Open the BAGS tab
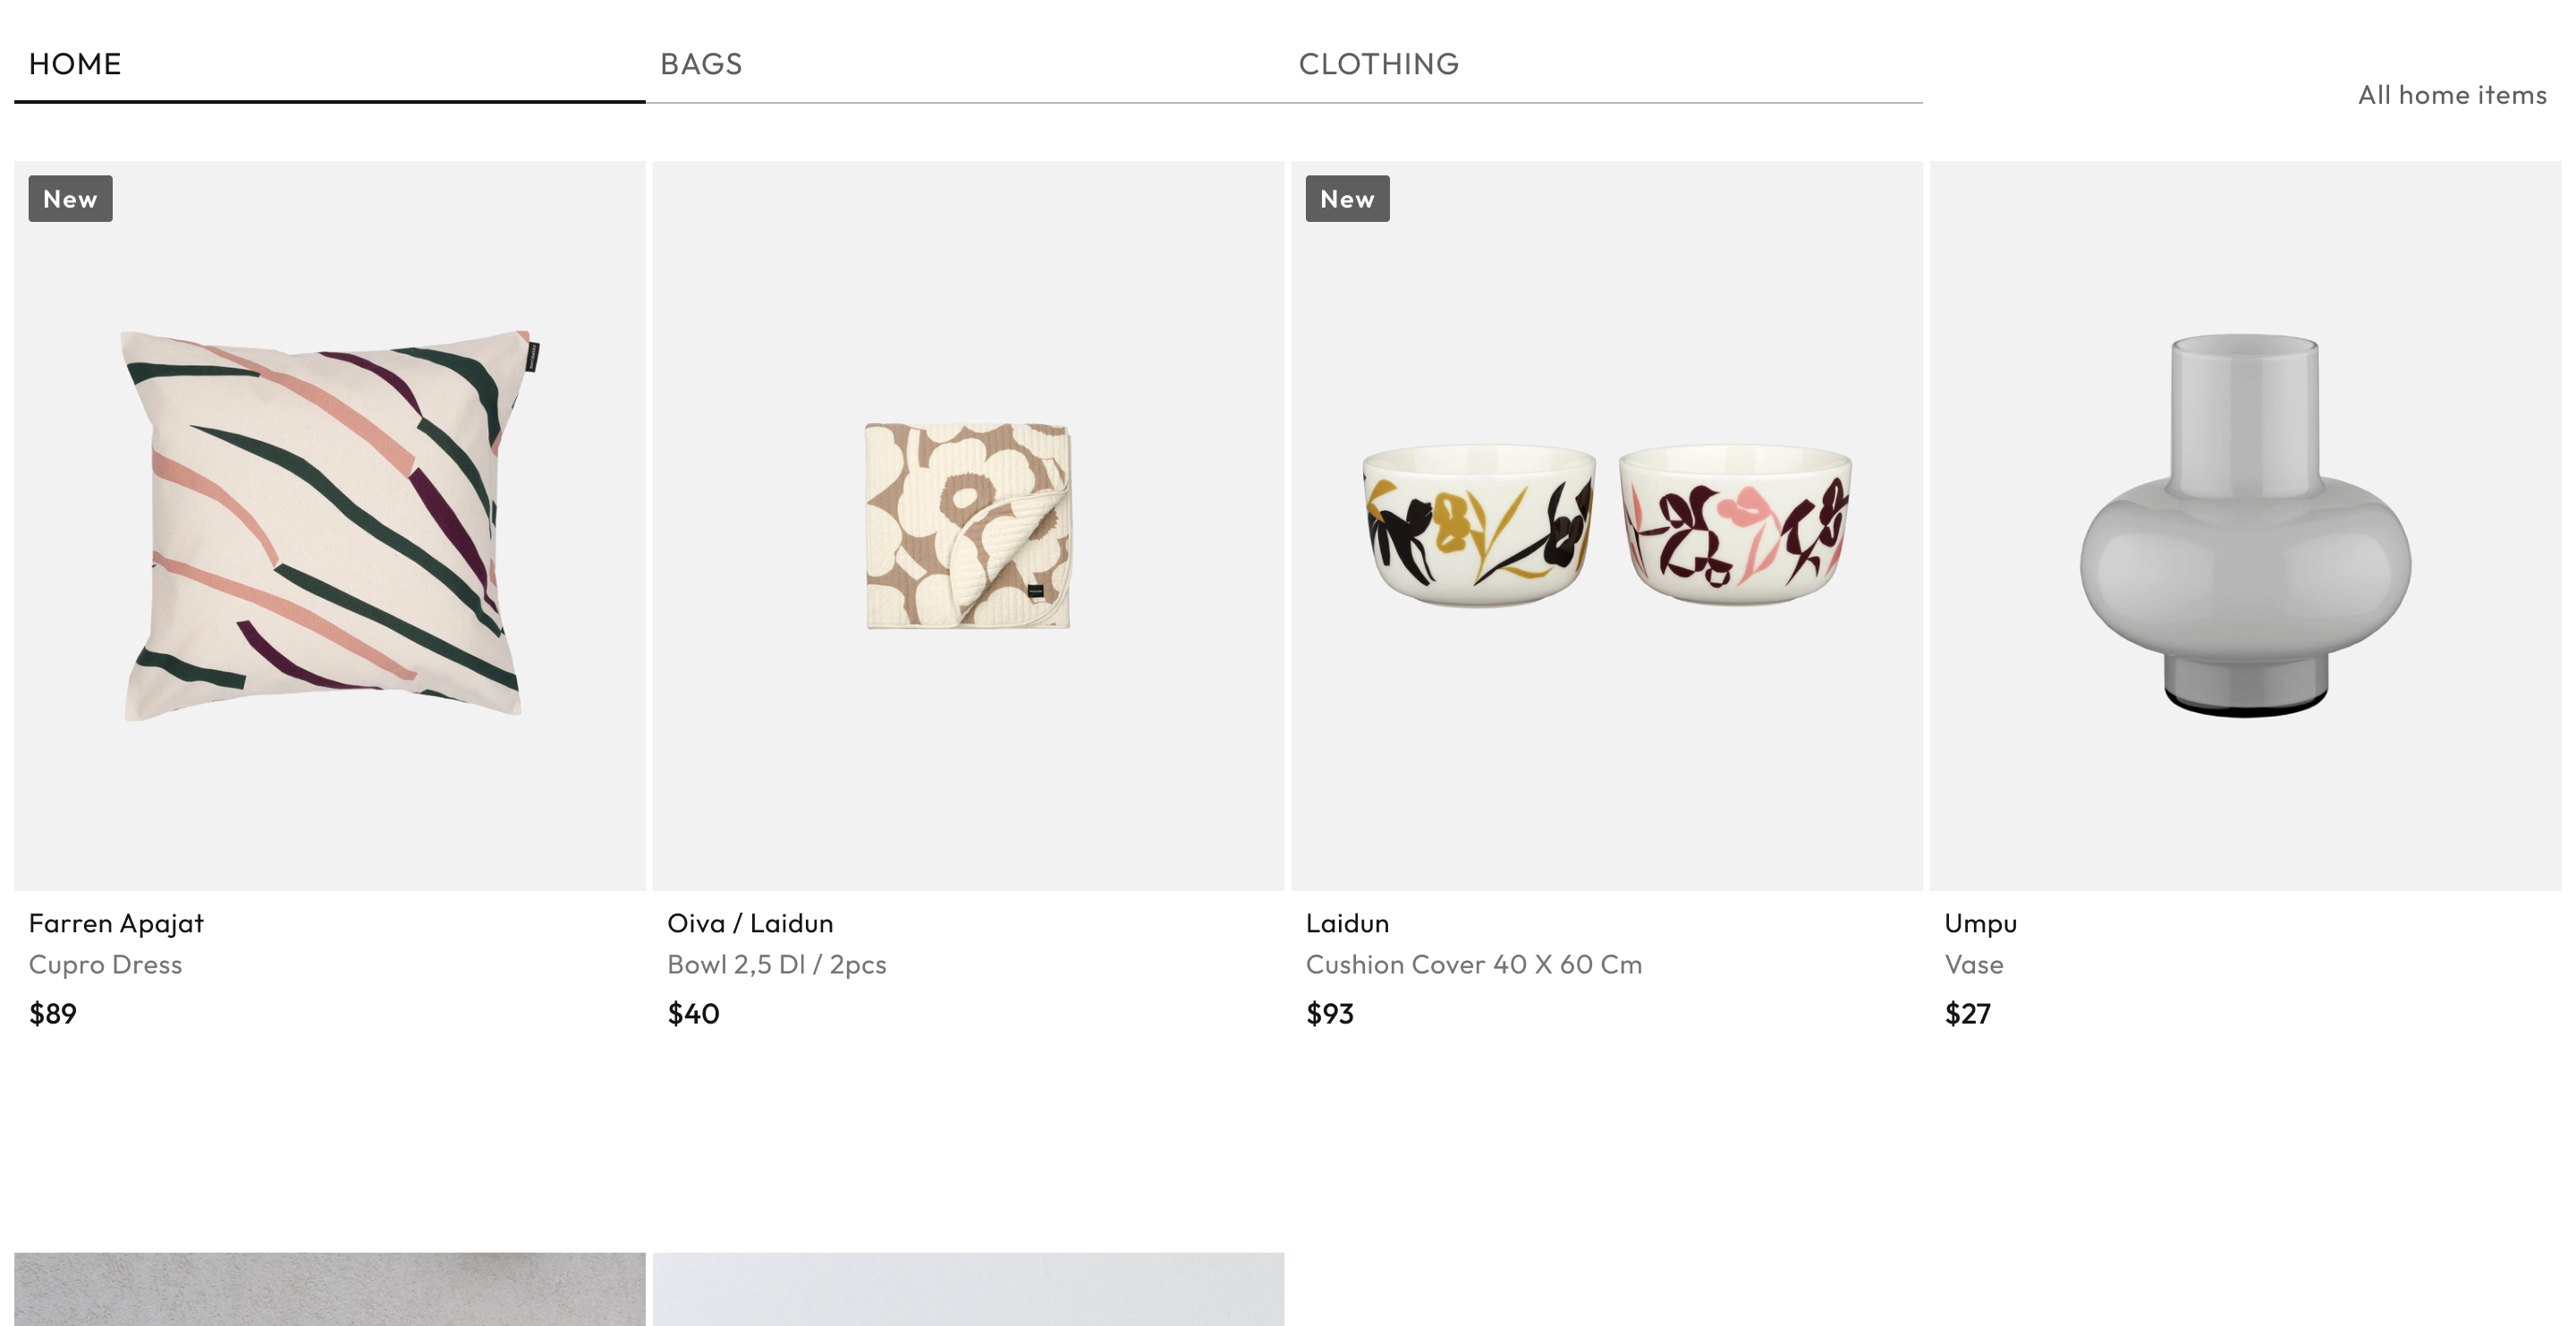This screenshot has width=2576, height=1326. click(701, 64)
